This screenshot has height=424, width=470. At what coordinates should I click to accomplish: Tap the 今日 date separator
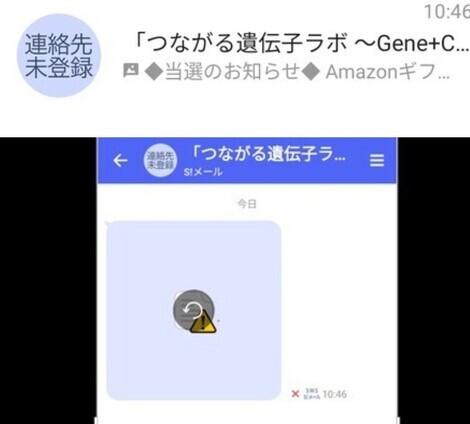[x=247, y=203]
